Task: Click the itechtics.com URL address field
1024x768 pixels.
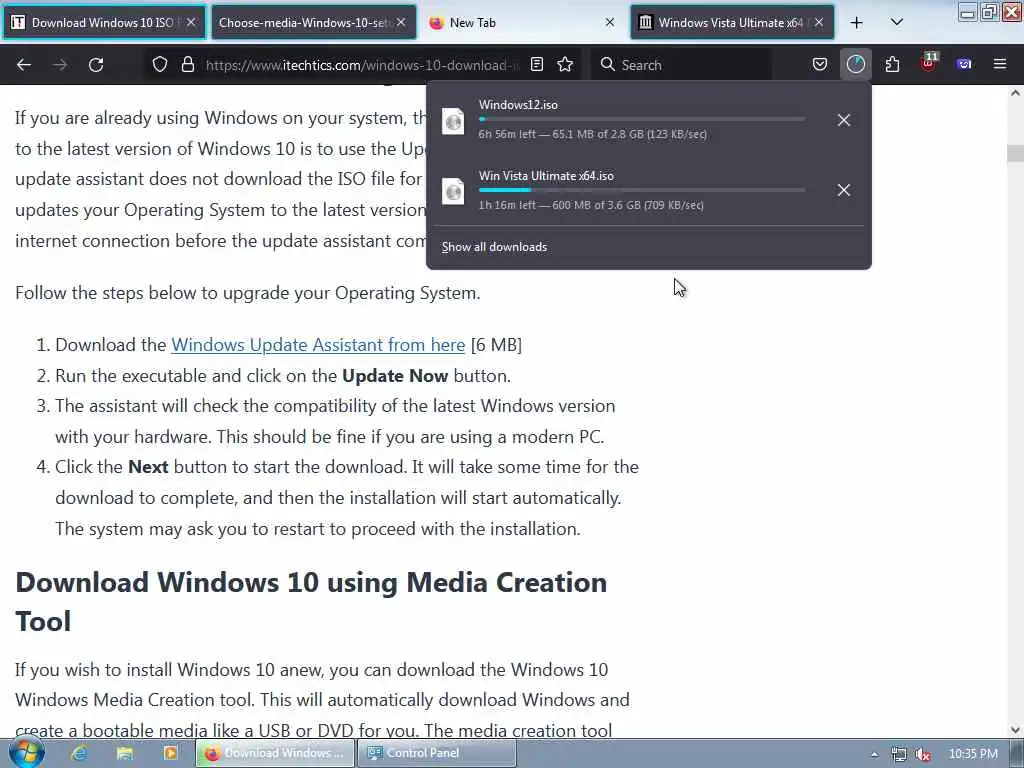Action: coord(362,65)
